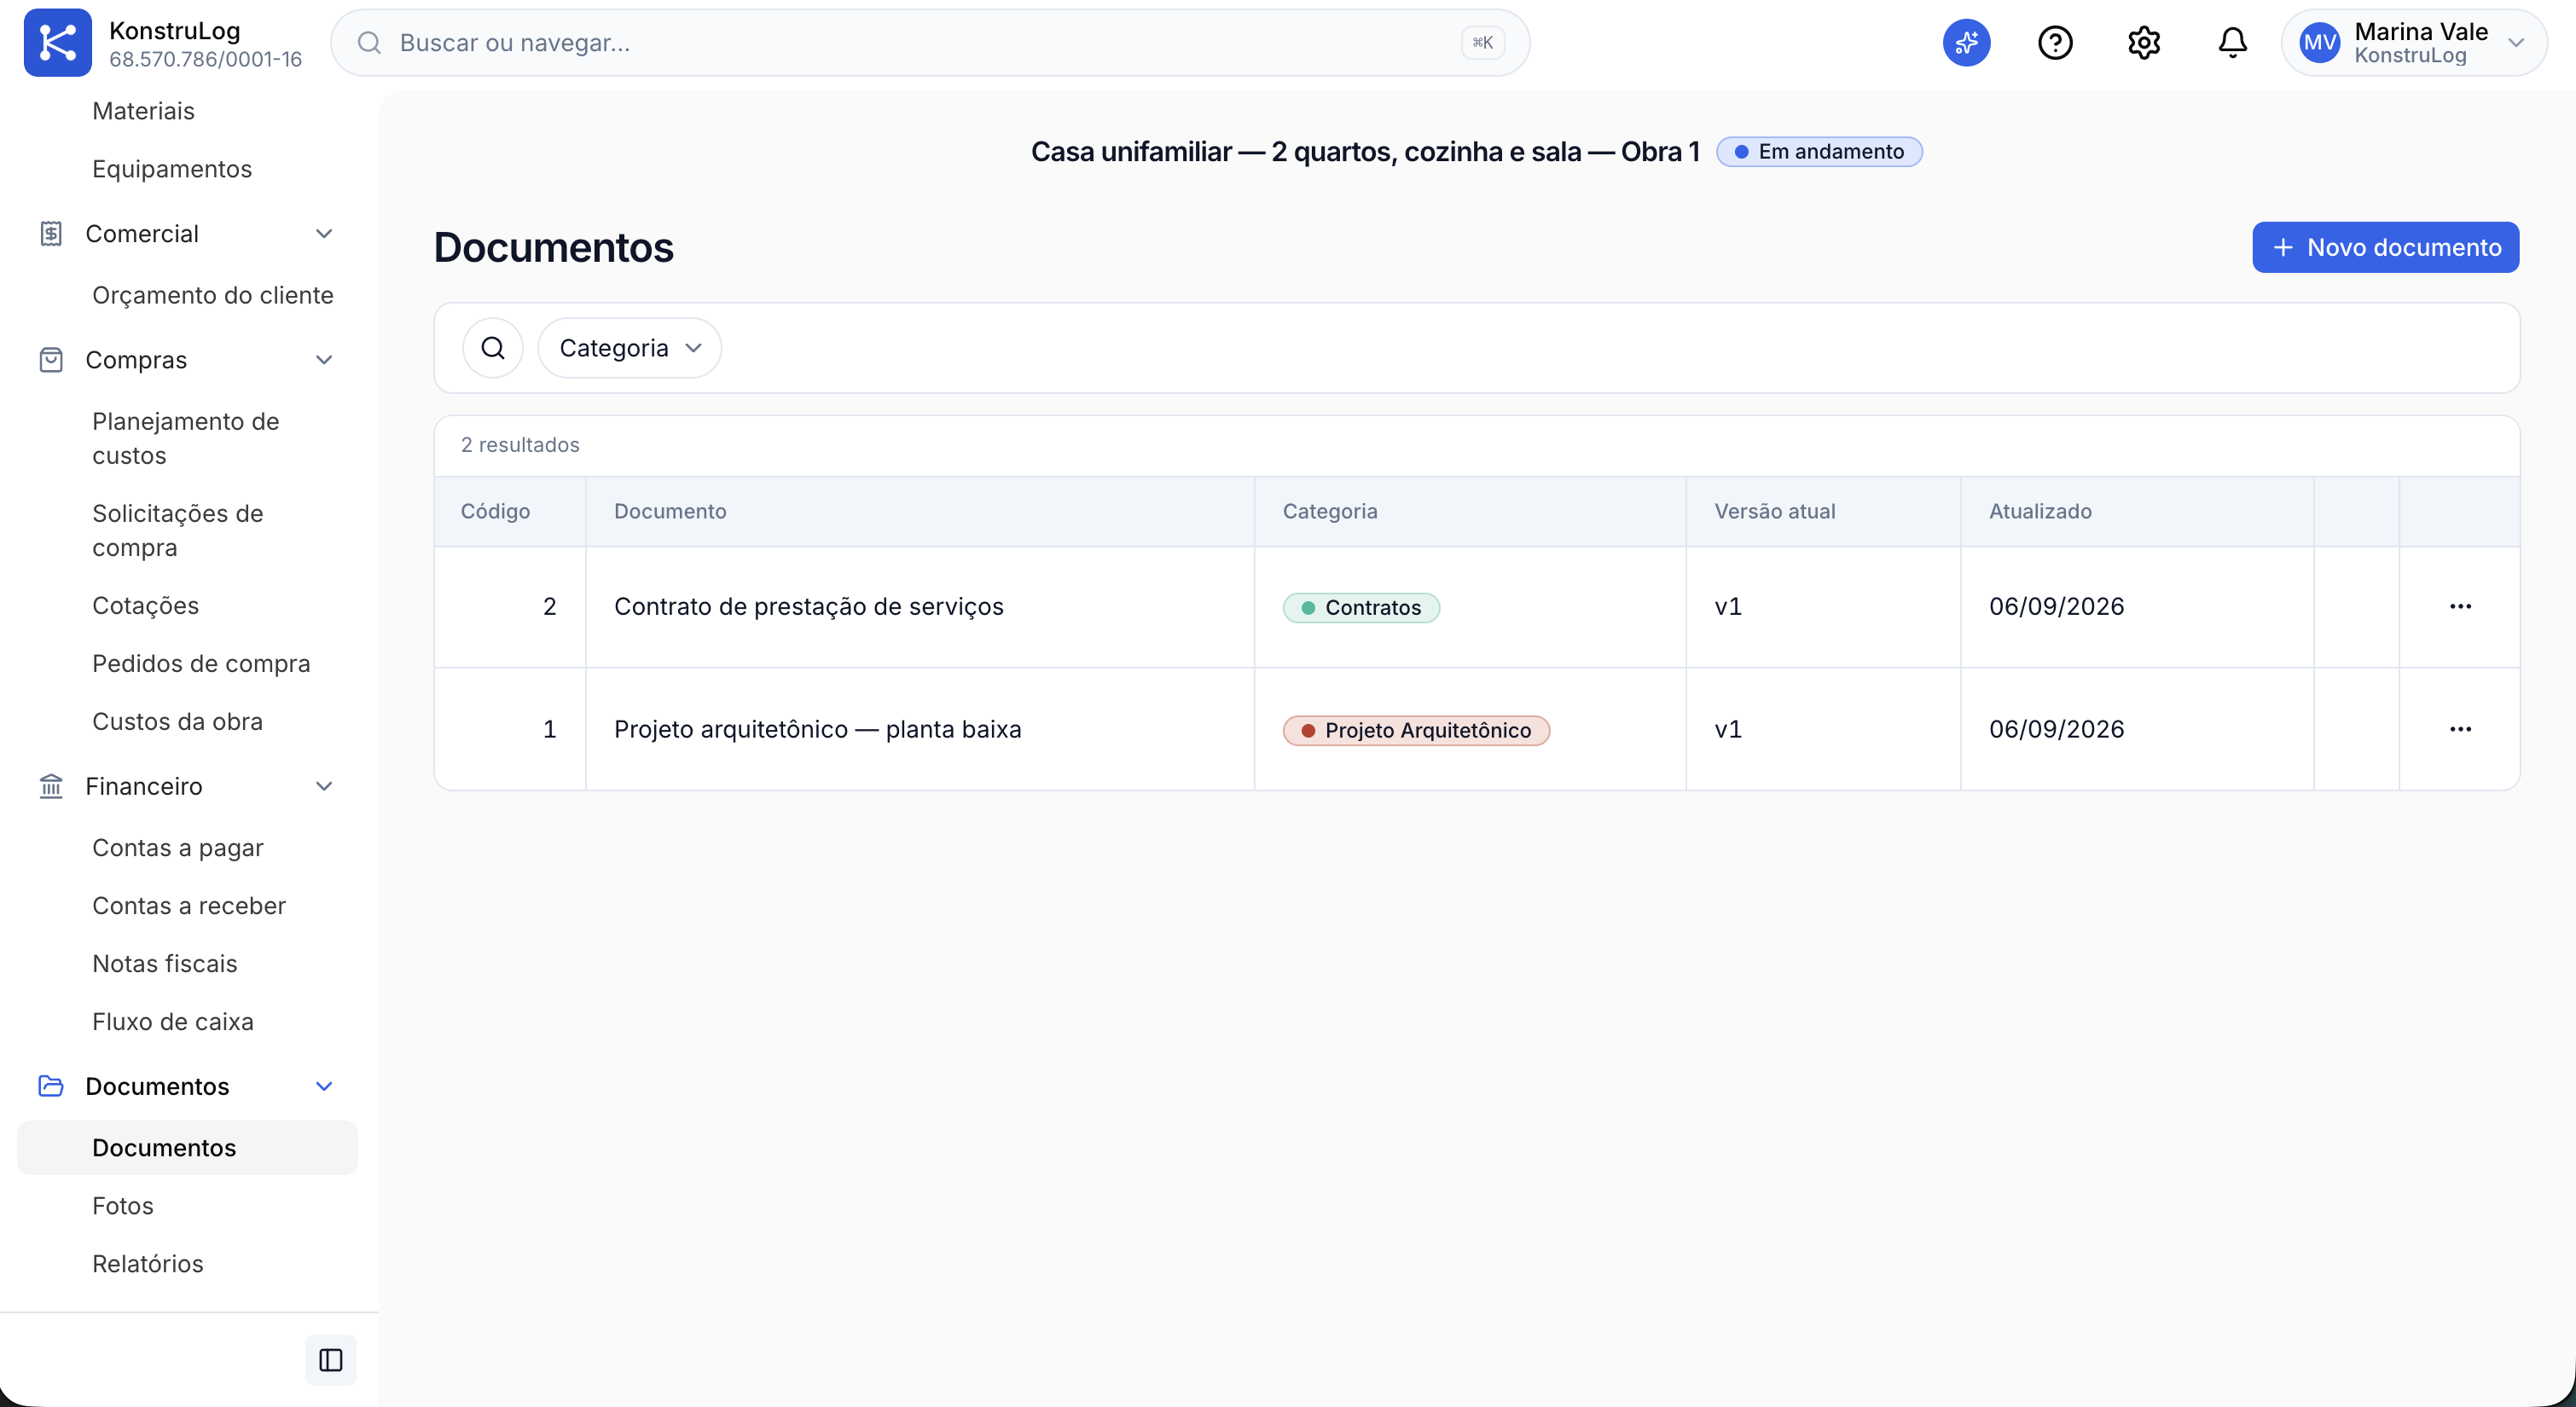Click the Comercial section icon
The height and width of the screenshot is (1407, 2576).
coord(51,234)
